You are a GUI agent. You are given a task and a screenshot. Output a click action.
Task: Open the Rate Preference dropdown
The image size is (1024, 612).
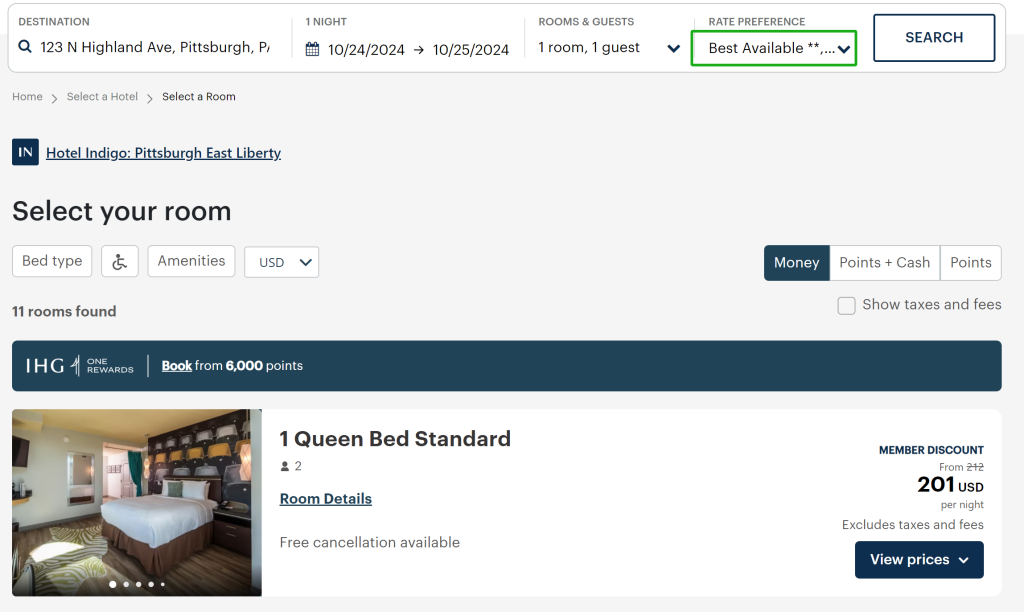click(774, 48)
